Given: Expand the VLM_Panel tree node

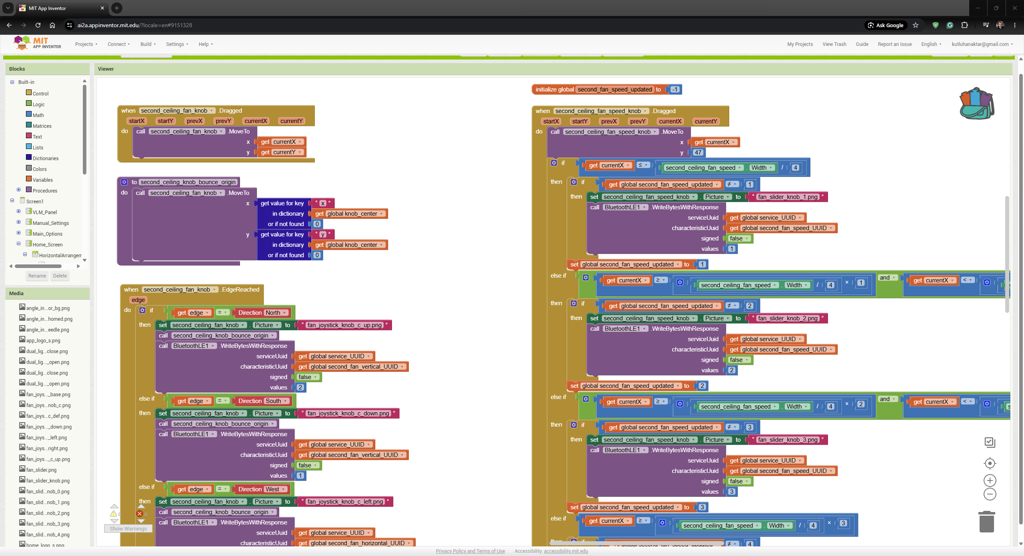Looking at the screenshot, I should click(19, 212).
